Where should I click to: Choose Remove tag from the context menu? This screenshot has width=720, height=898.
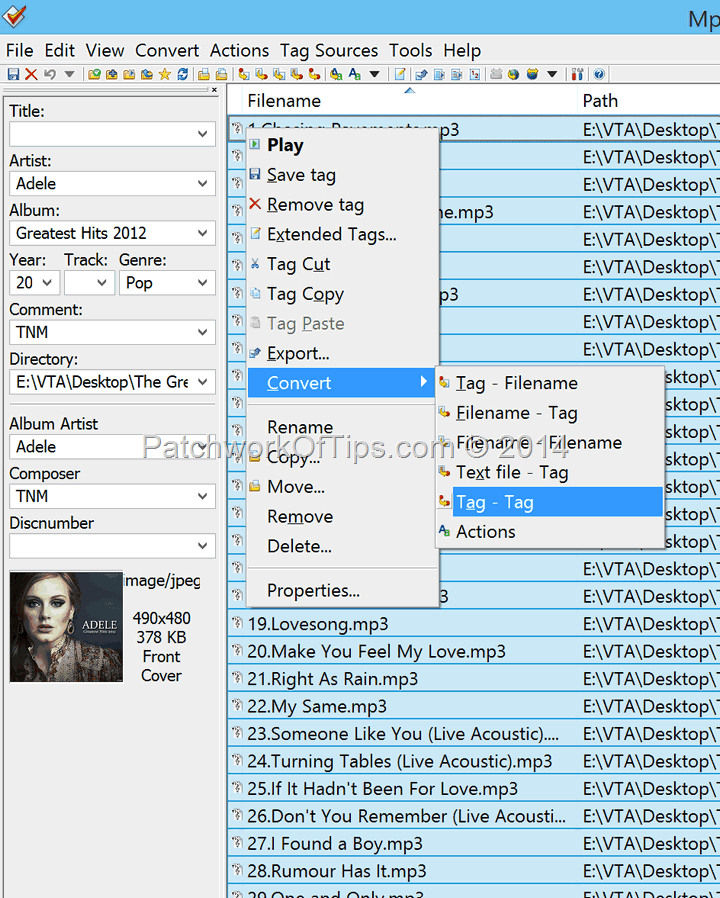coord(343,205)
